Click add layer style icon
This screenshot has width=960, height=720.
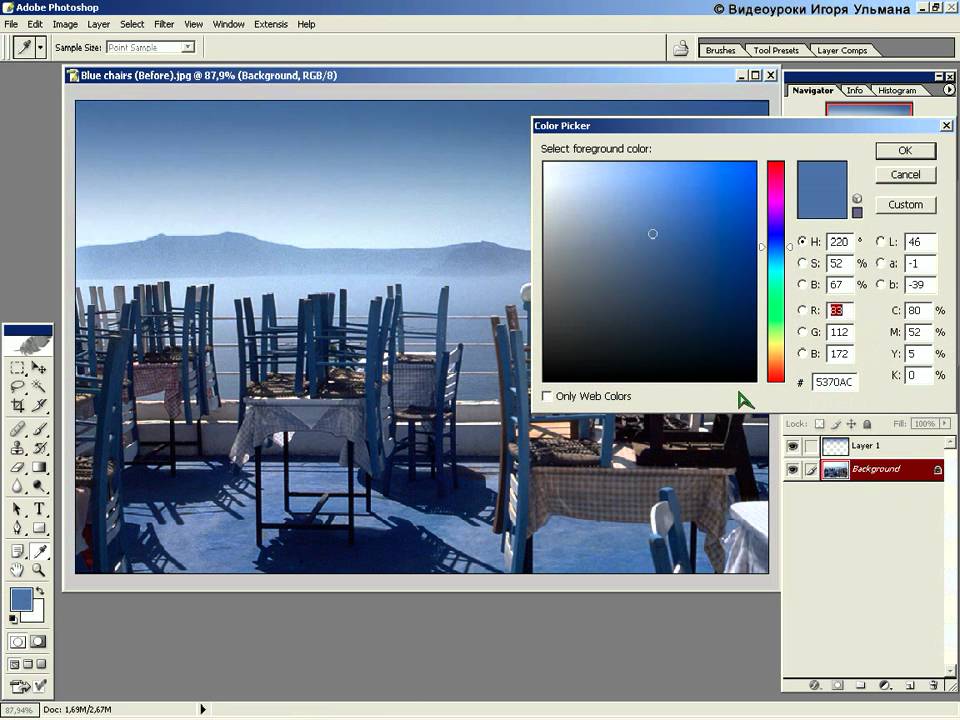(814, 686)
